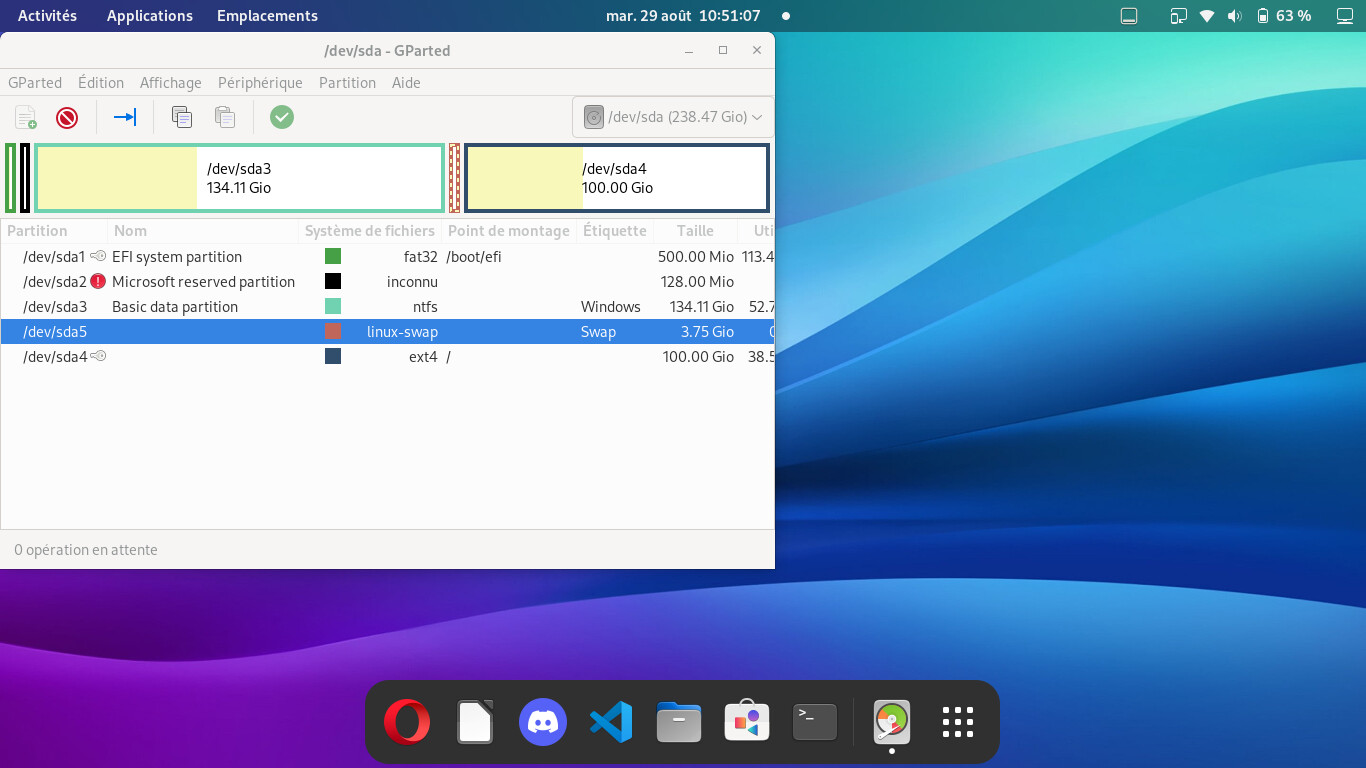
Task: Sort by Système de fichiers column header
Action: tap(370, 231)
